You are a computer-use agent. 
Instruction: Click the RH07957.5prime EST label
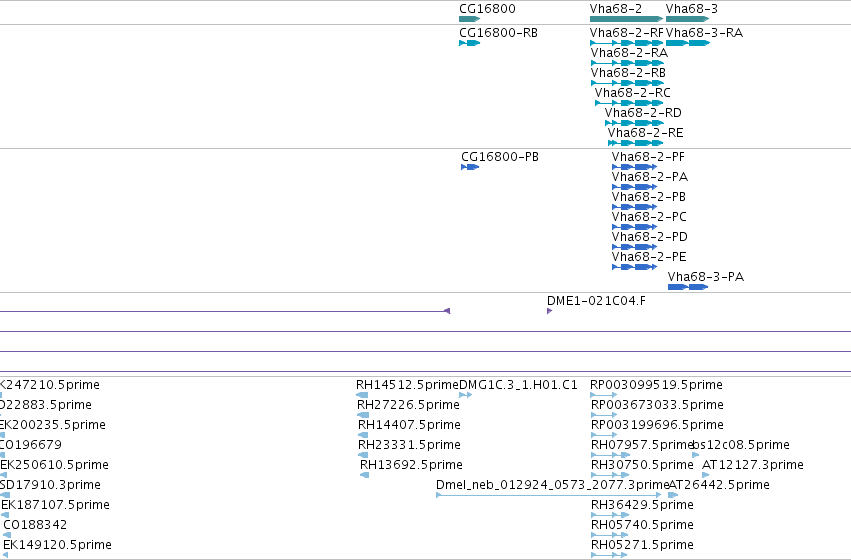tap(642, 445)
